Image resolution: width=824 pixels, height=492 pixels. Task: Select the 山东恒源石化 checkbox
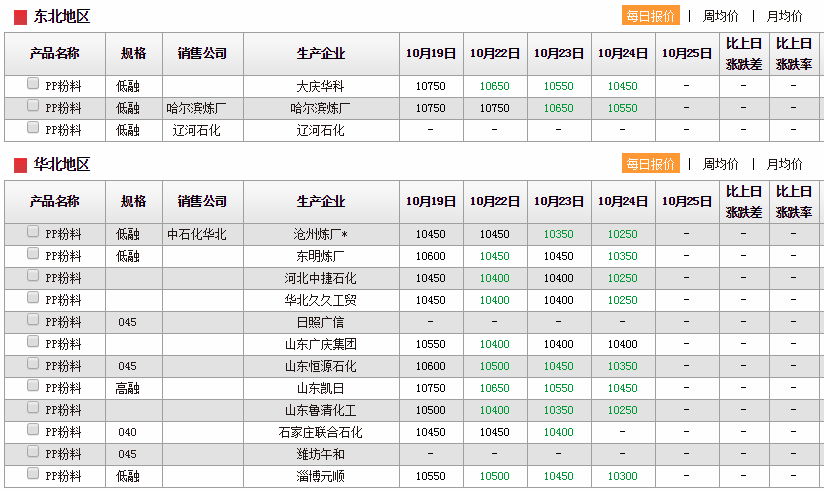[x=33, y=363]
